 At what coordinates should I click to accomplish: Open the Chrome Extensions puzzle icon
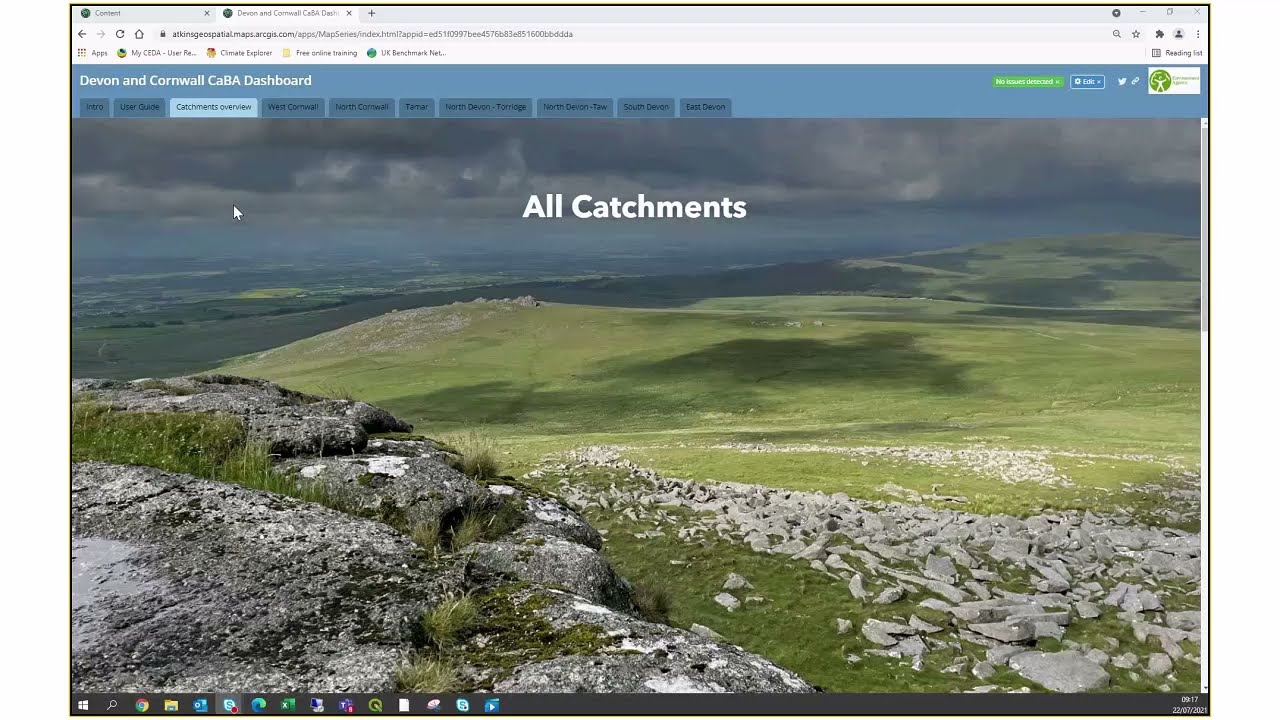coord(1160,34)
